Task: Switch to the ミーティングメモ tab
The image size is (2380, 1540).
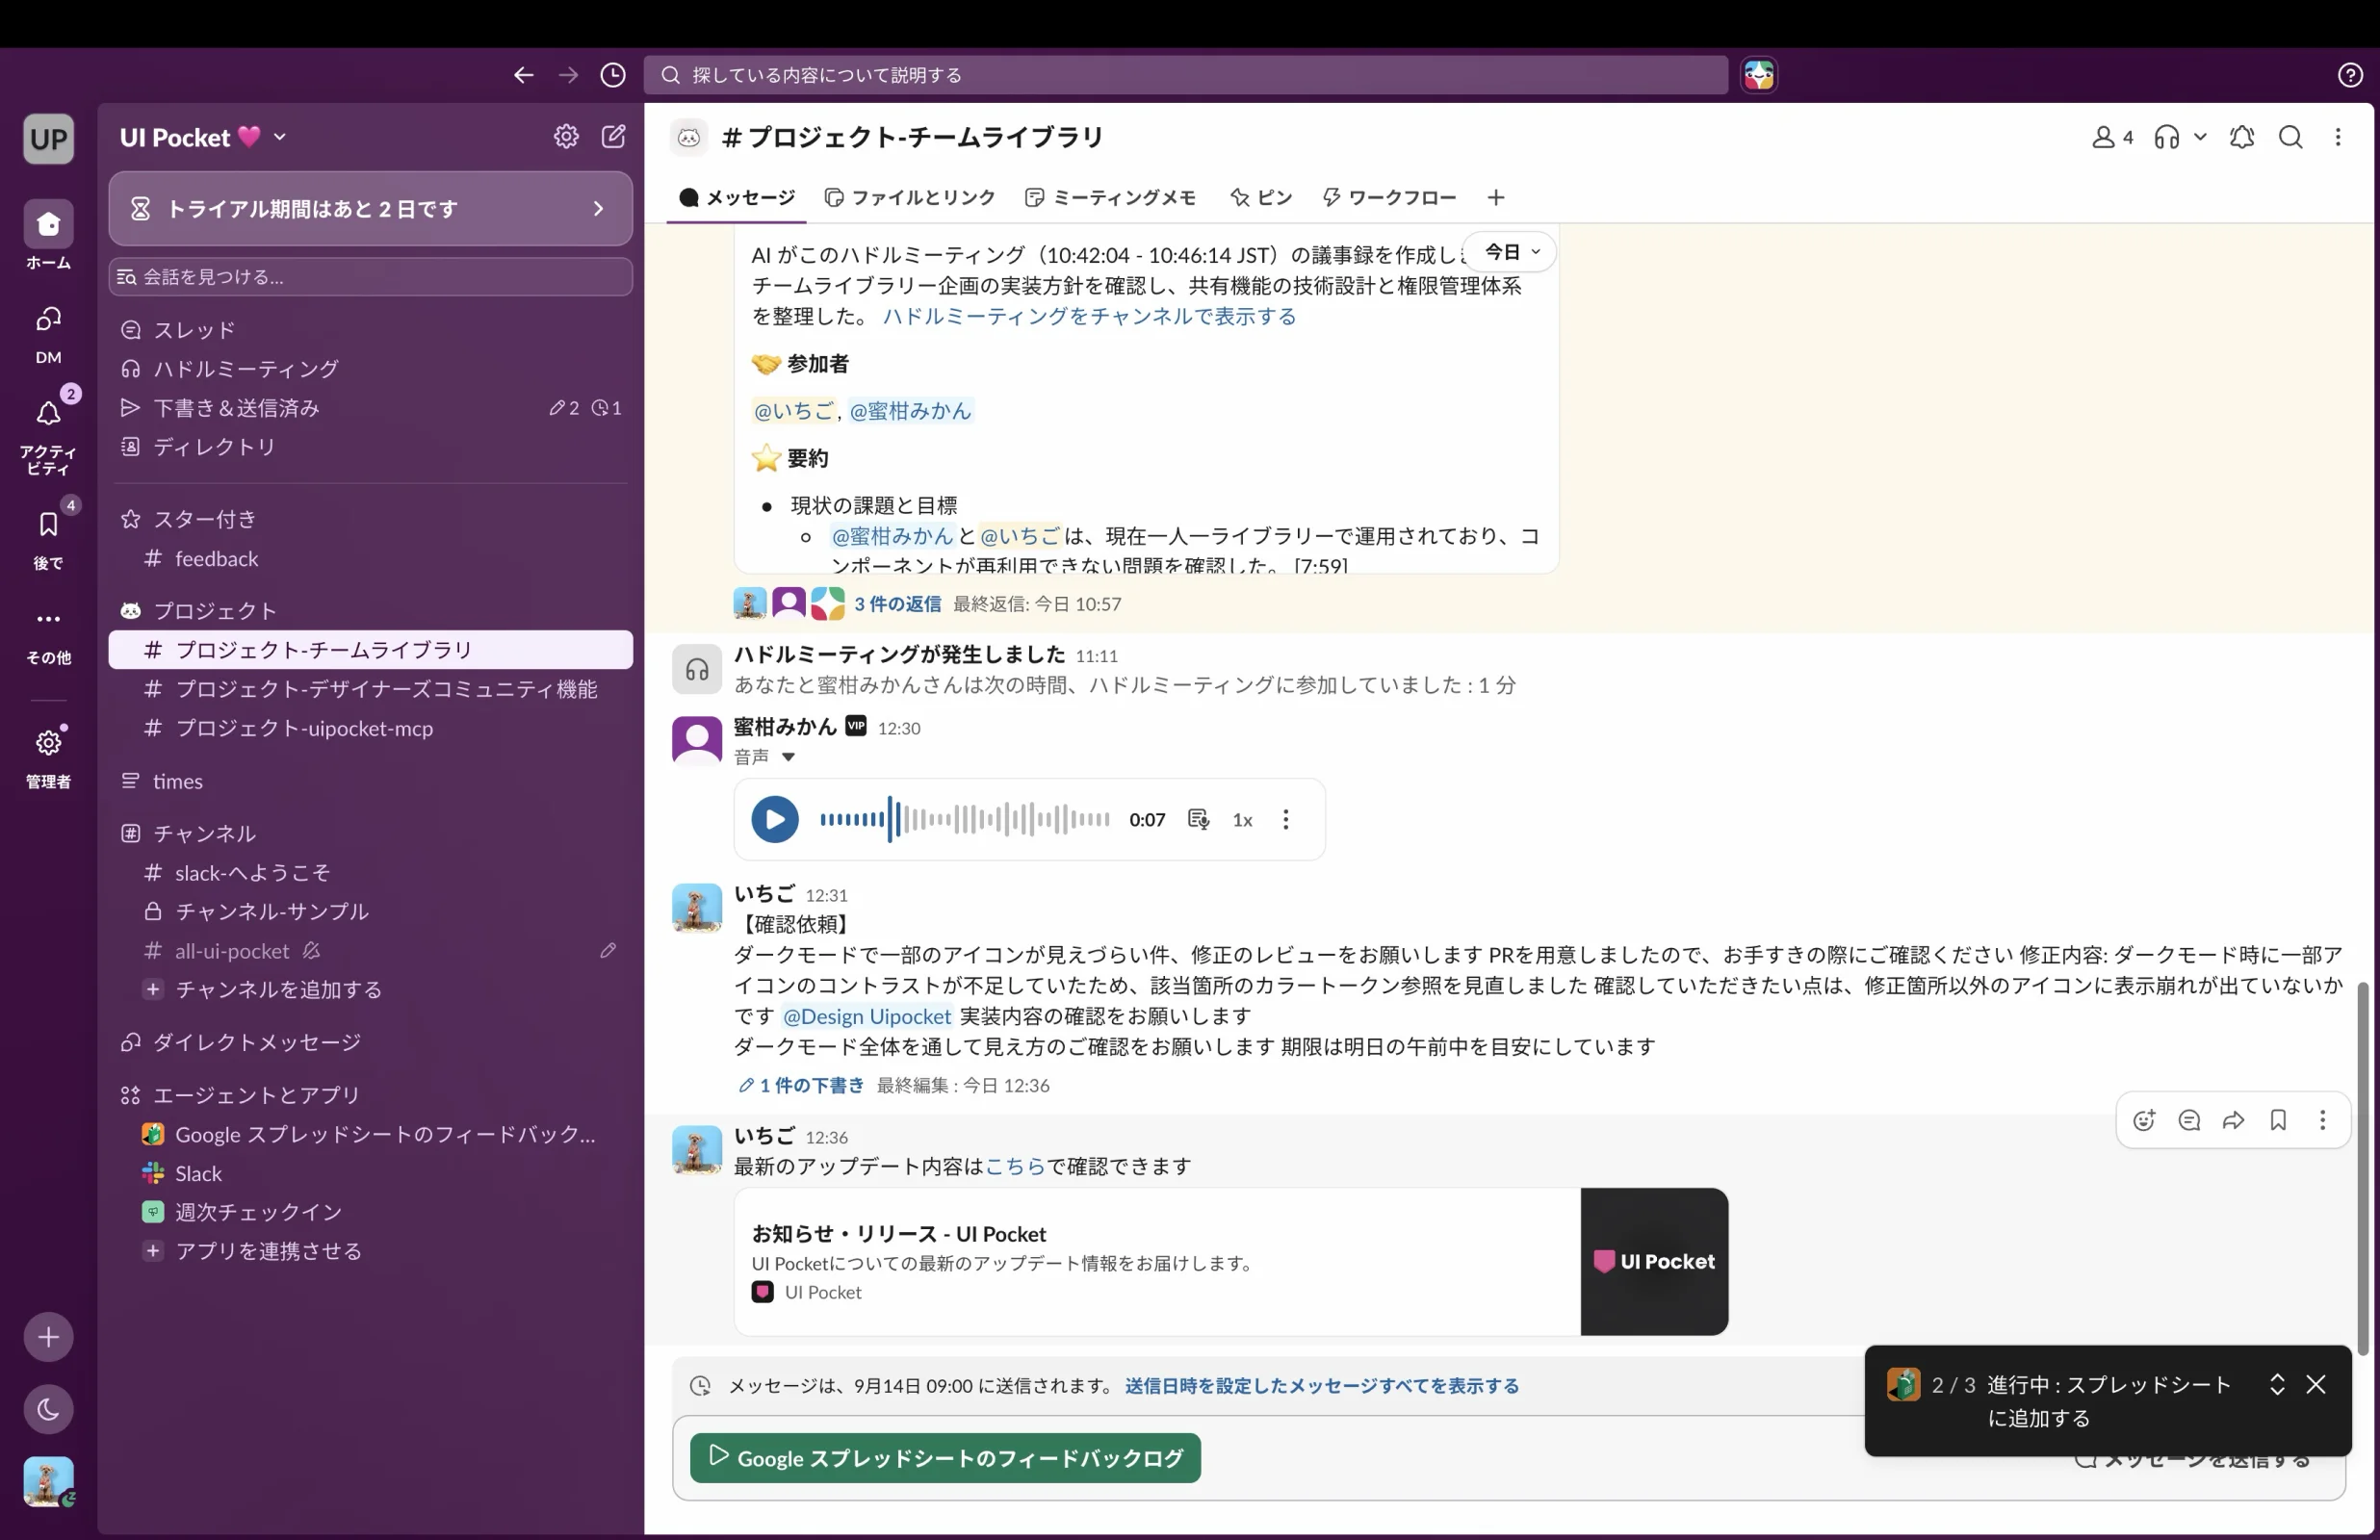Action: 1111,198
